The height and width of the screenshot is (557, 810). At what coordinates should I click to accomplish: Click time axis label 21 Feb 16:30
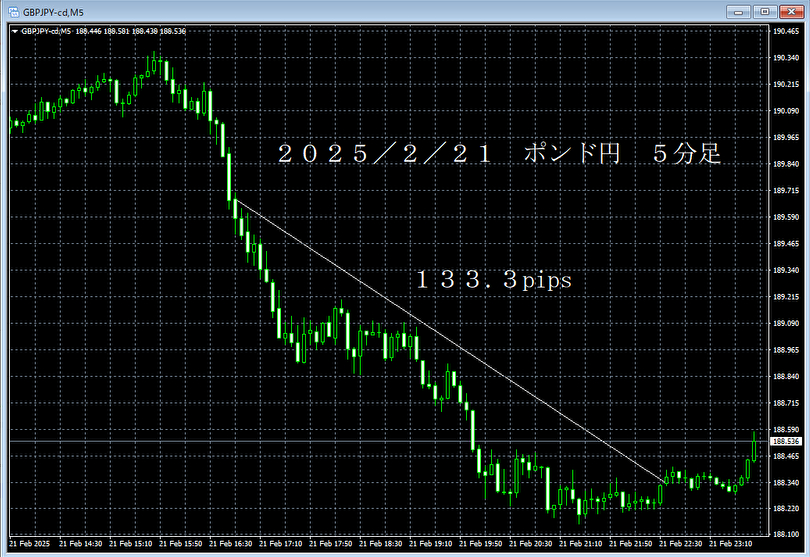pyautogui.click(x=231, y=544)
